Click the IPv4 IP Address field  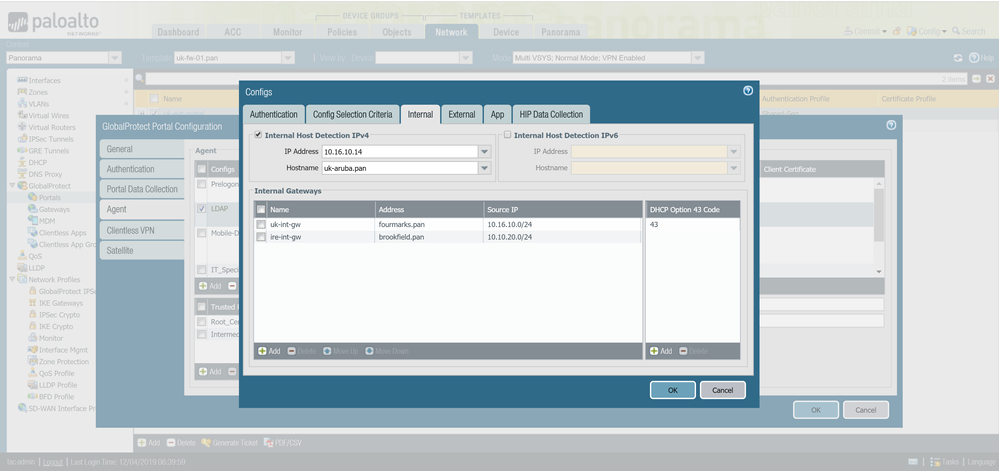pyautogui.click(x=398, y=152)
